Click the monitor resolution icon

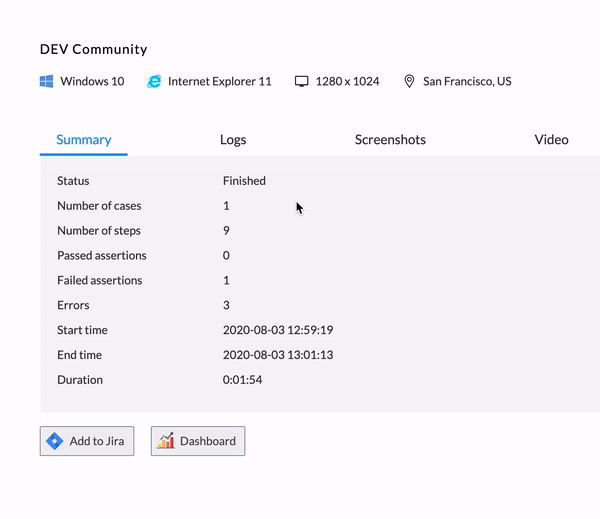(302, 81)
